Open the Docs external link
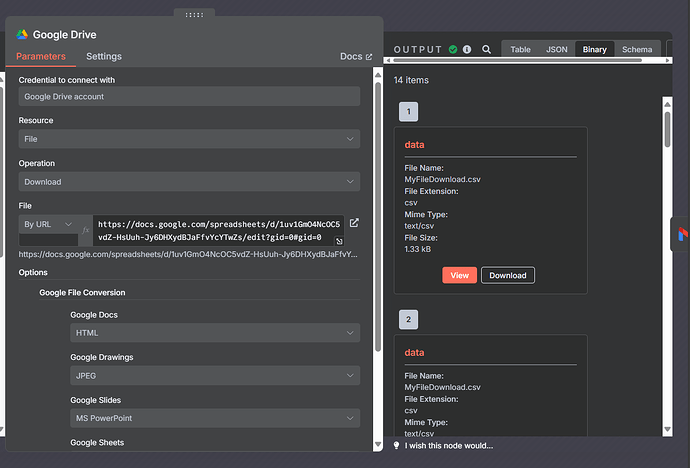 click(356, 56)
